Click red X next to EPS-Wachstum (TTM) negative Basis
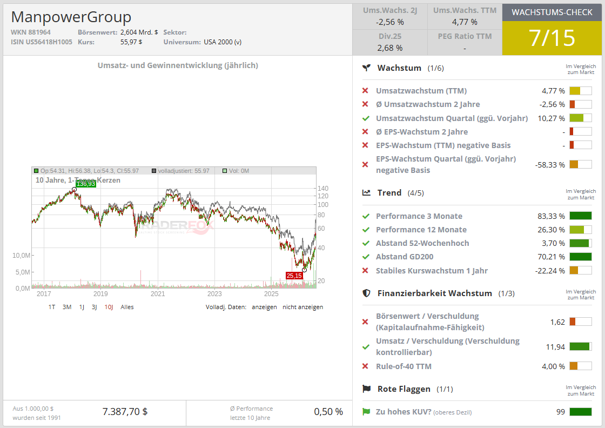 (x=365, y=145)
